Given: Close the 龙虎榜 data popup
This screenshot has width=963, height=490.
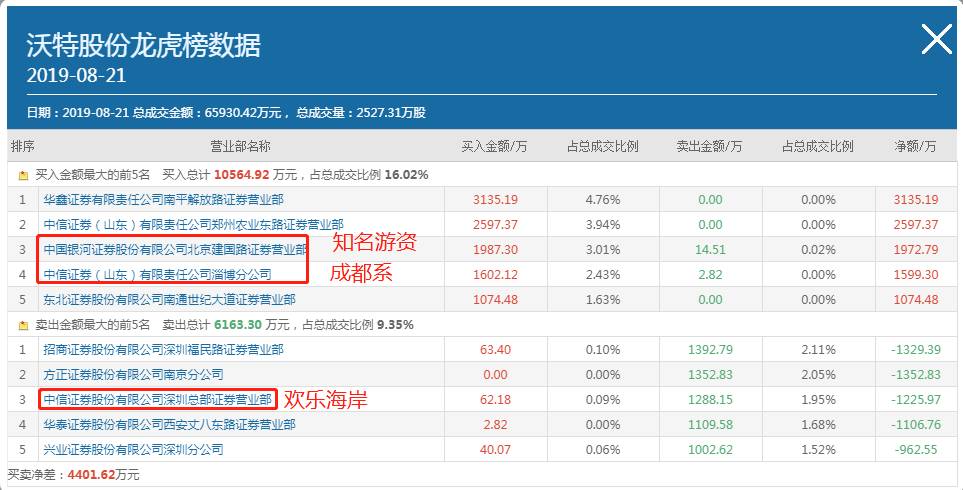Looking at the screenshot, I should point(936,39).
